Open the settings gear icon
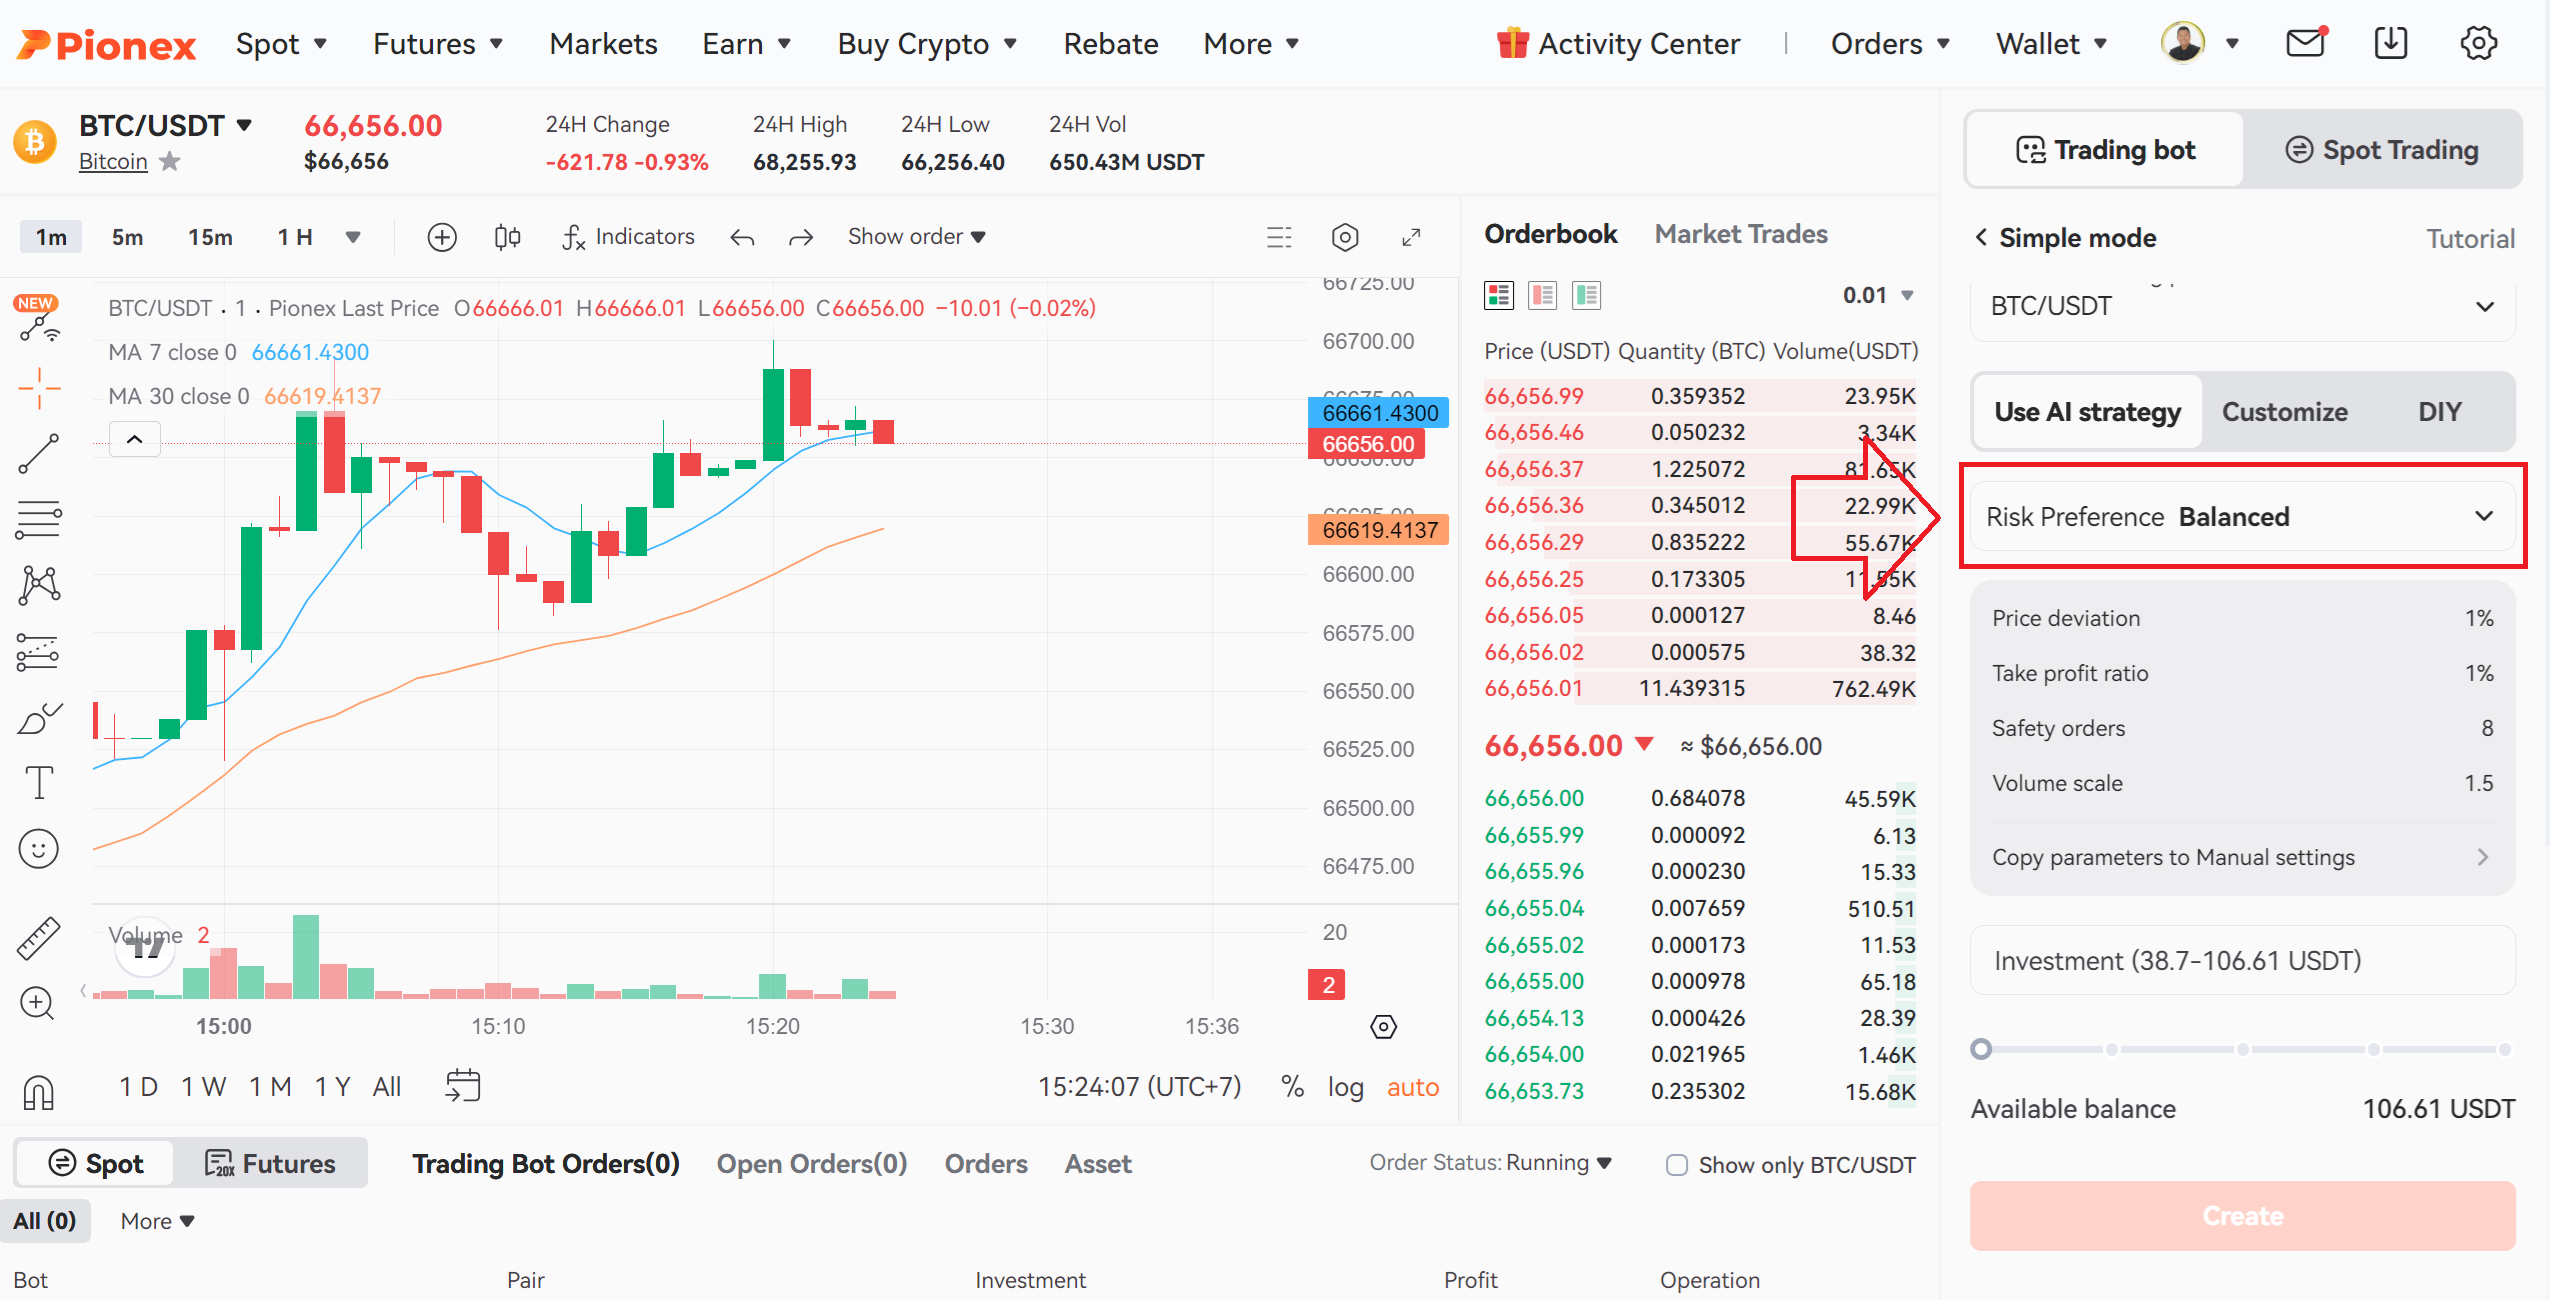 pyautogui.click(x=2478, y=43)
